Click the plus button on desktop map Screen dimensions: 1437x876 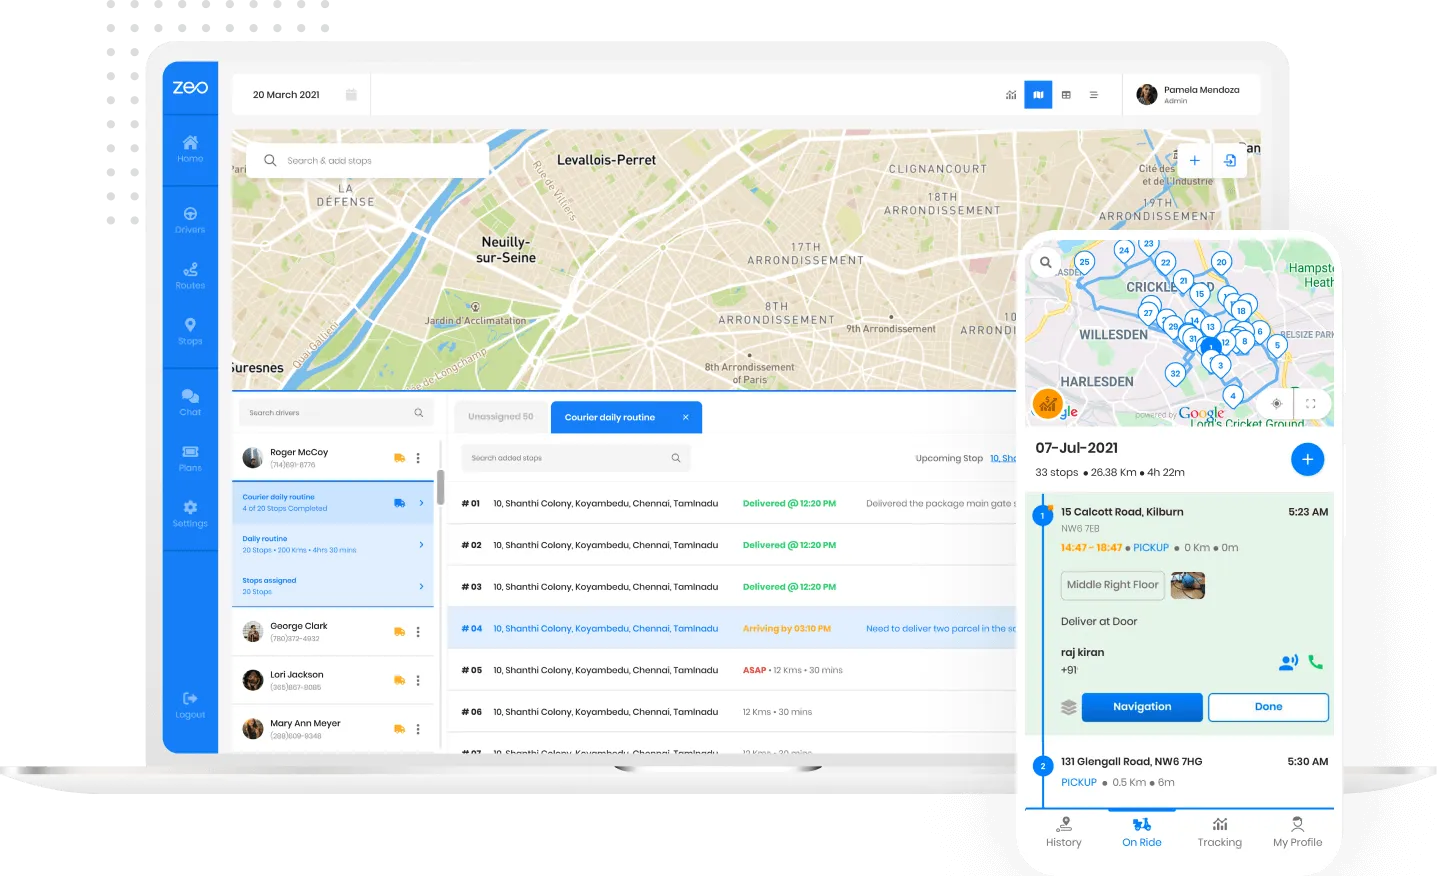(1194, 160)
